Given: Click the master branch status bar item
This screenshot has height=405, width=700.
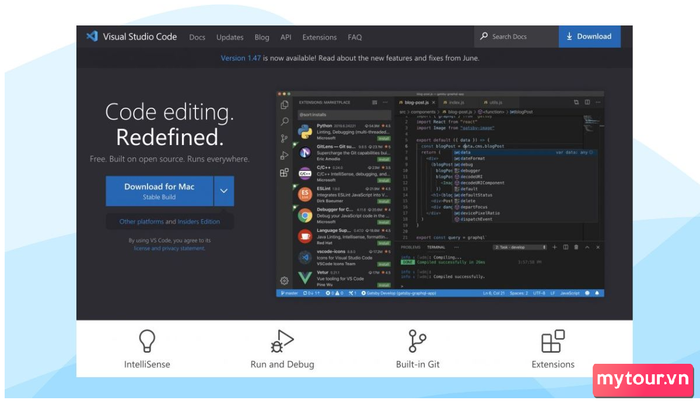Looking at the screenshot, I should click(x=289, y=293).
